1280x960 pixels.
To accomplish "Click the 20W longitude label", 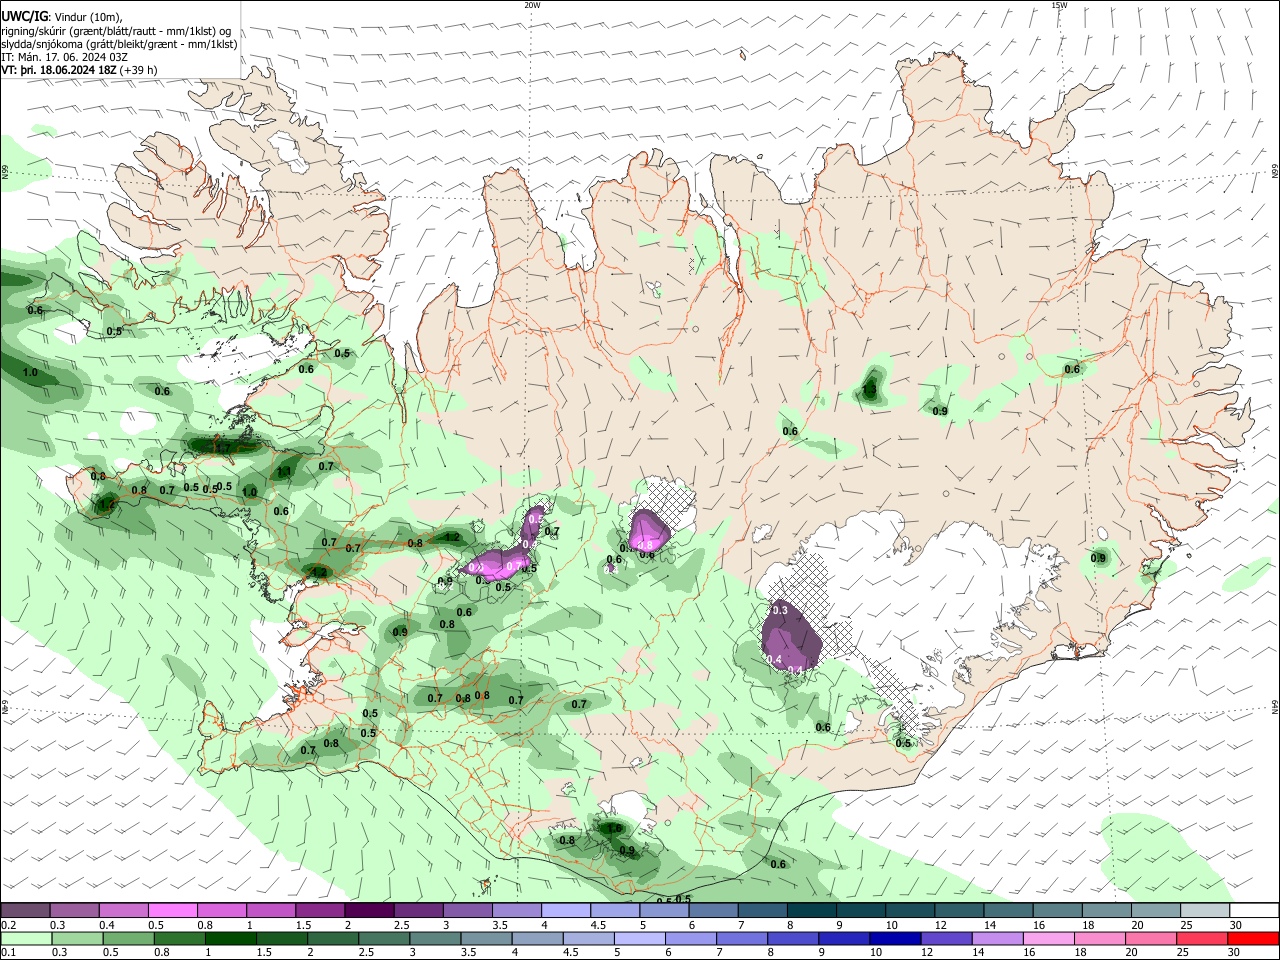I will (532, 5).
